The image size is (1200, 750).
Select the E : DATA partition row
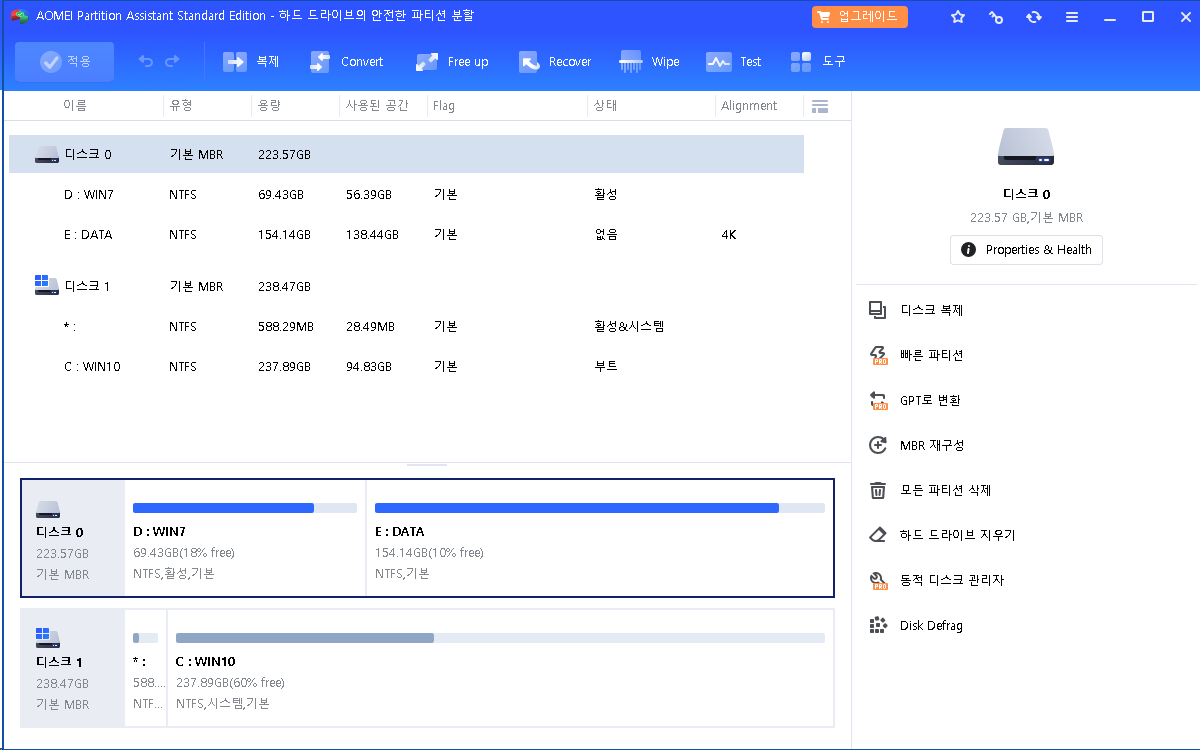point(406,234)
